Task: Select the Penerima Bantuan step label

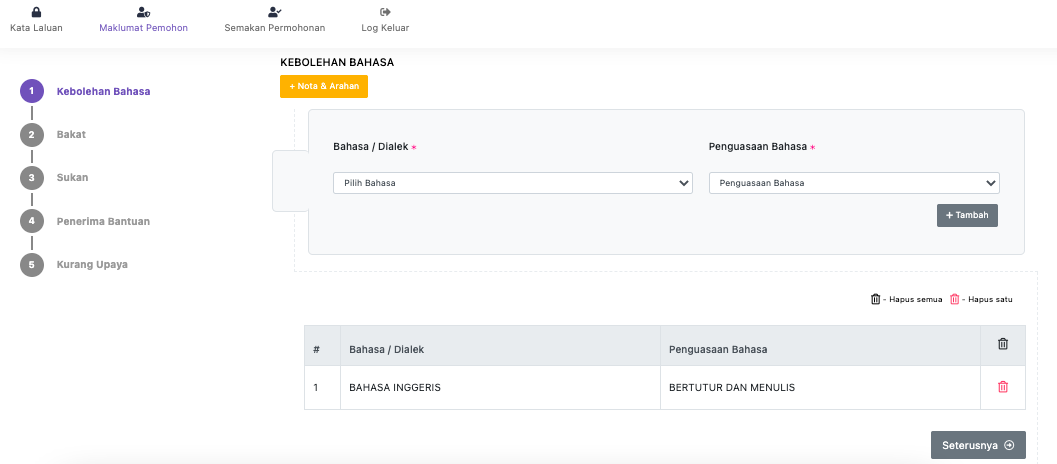Action: click(x=103, y=221)
